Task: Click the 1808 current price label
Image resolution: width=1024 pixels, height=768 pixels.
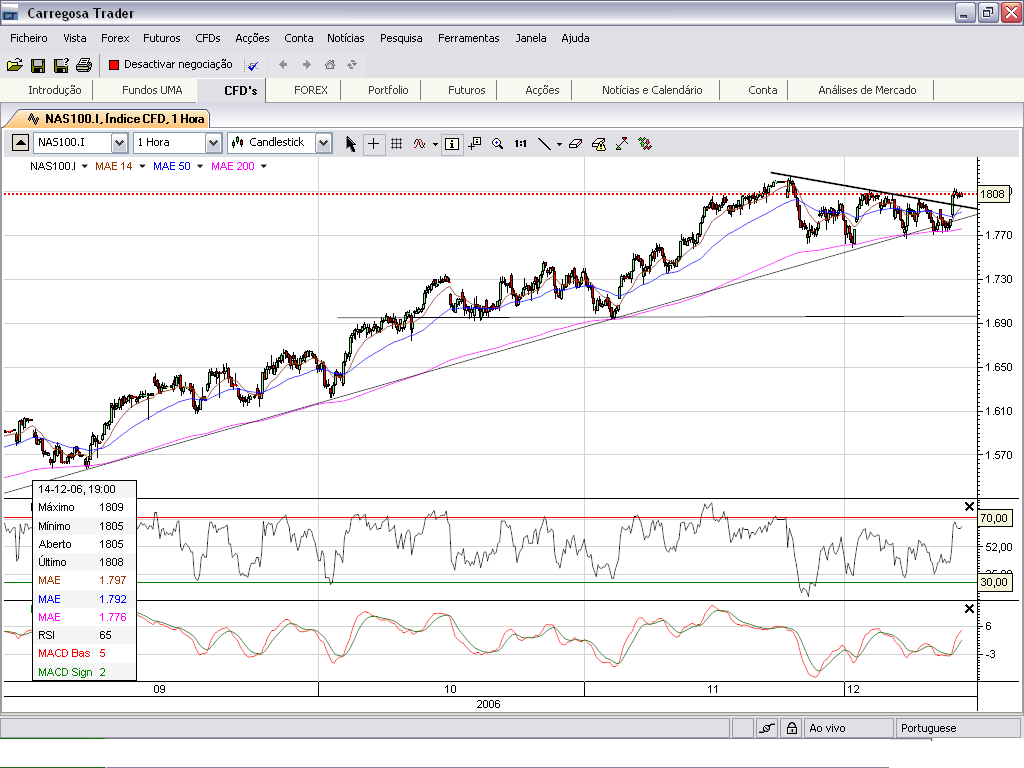Action: coord(993,194)
